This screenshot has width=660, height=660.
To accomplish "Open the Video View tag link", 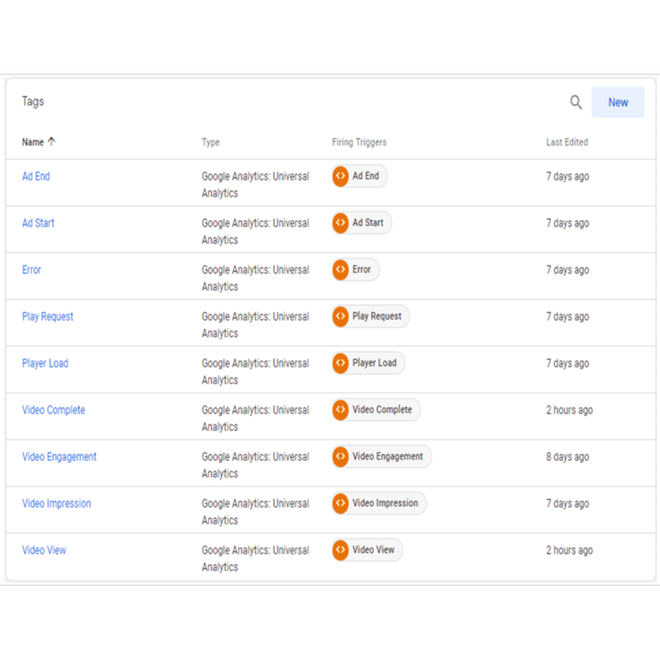I will [44, 550].
